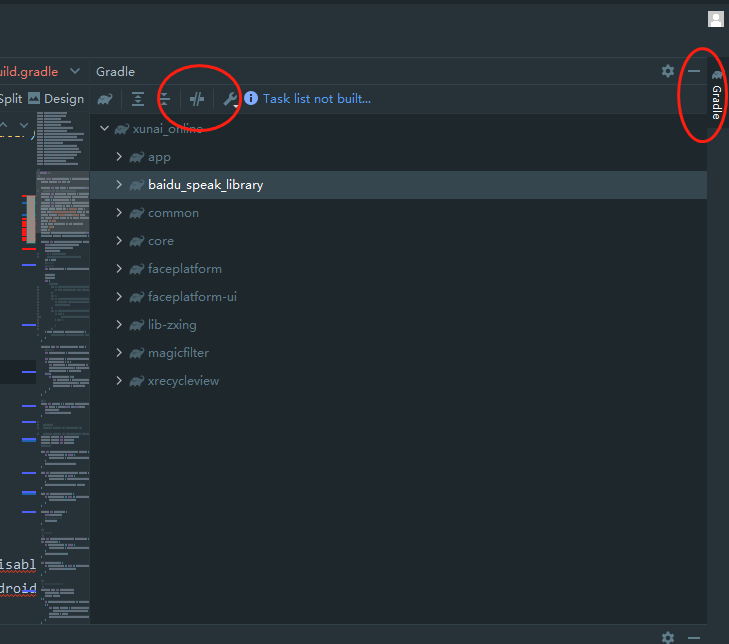Screen dimensions: 729x644
Task: Expand the baidu_speak_library module
Action: click(x=119, y=185)
